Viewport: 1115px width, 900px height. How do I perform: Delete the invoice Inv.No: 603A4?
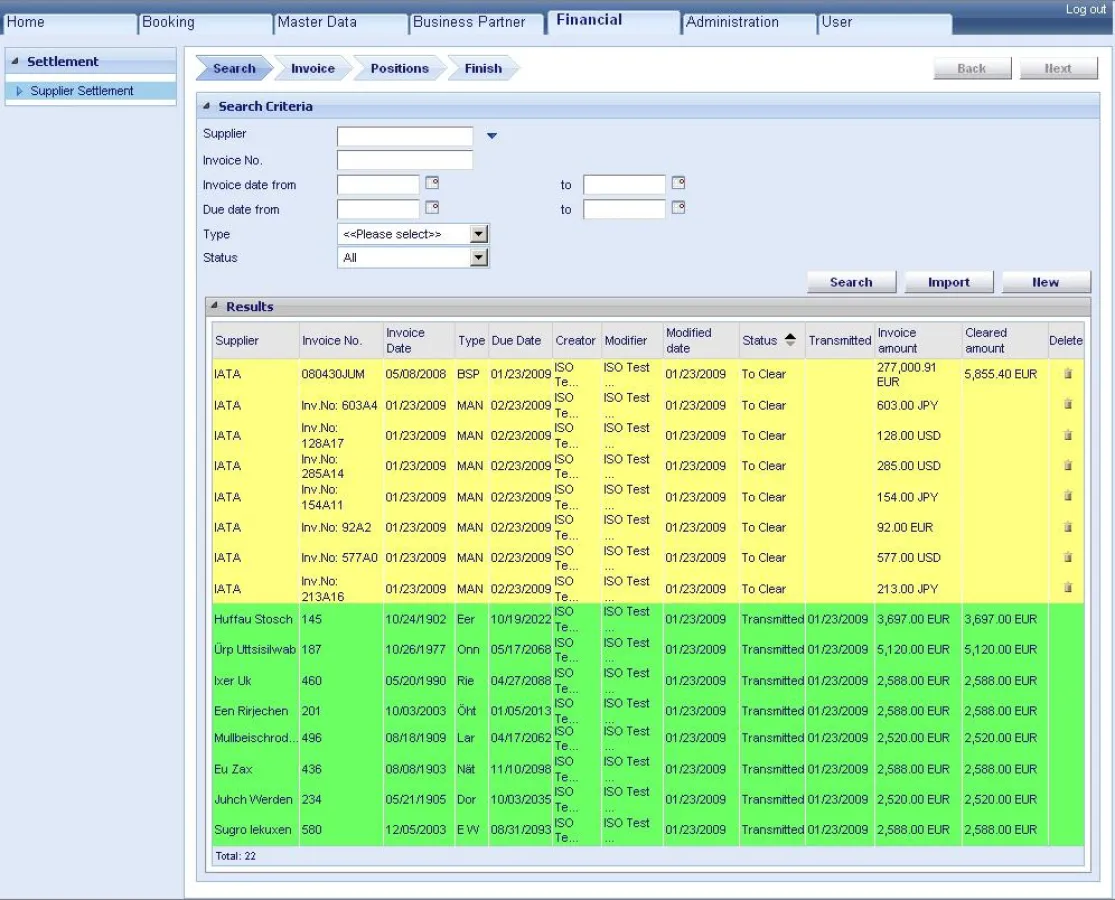[1066, 405]
